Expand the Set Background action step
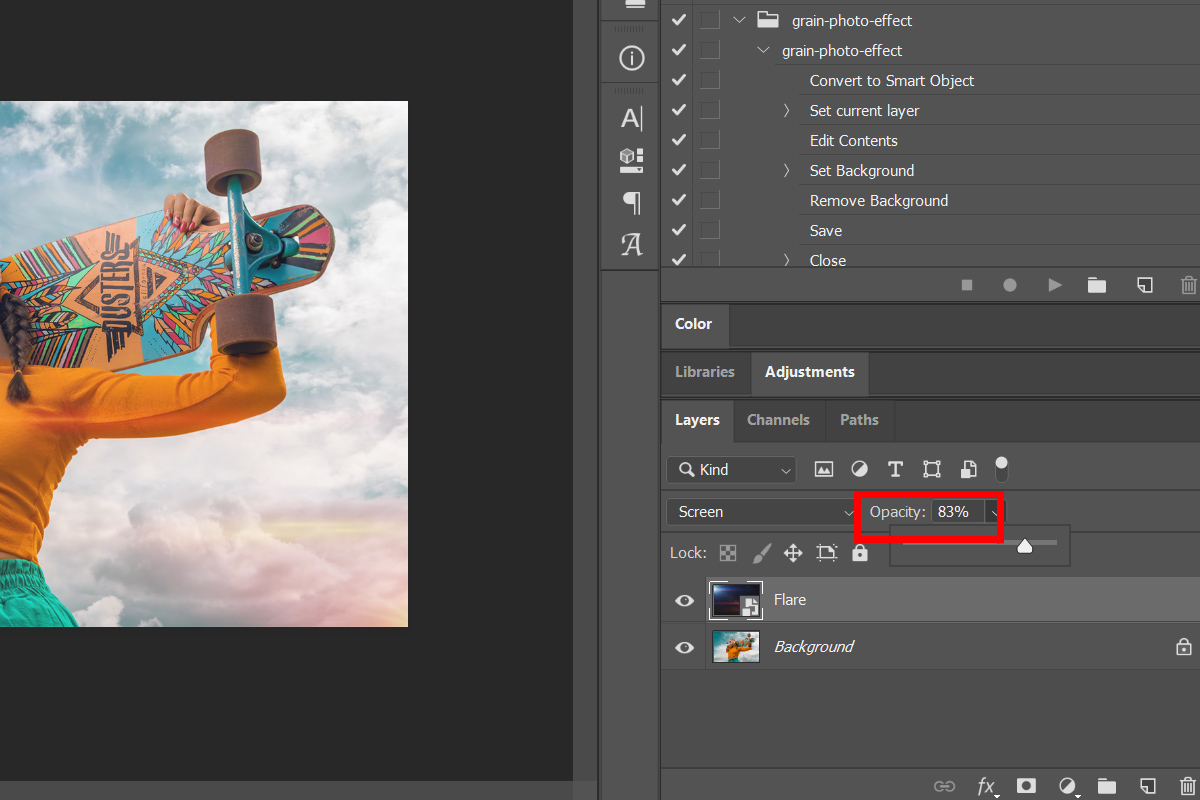The height and width of the screenshot is (800, 1200). point(787,171)
